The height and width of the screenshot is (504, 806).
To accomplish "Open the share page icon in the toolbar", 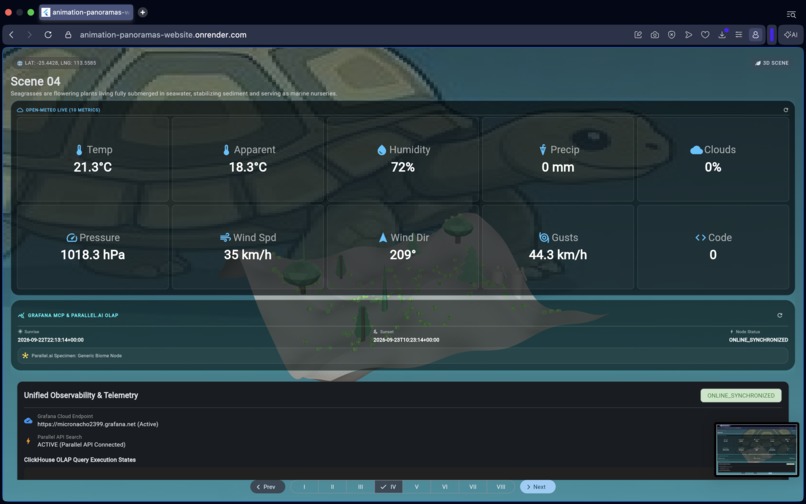I will 638,34.
